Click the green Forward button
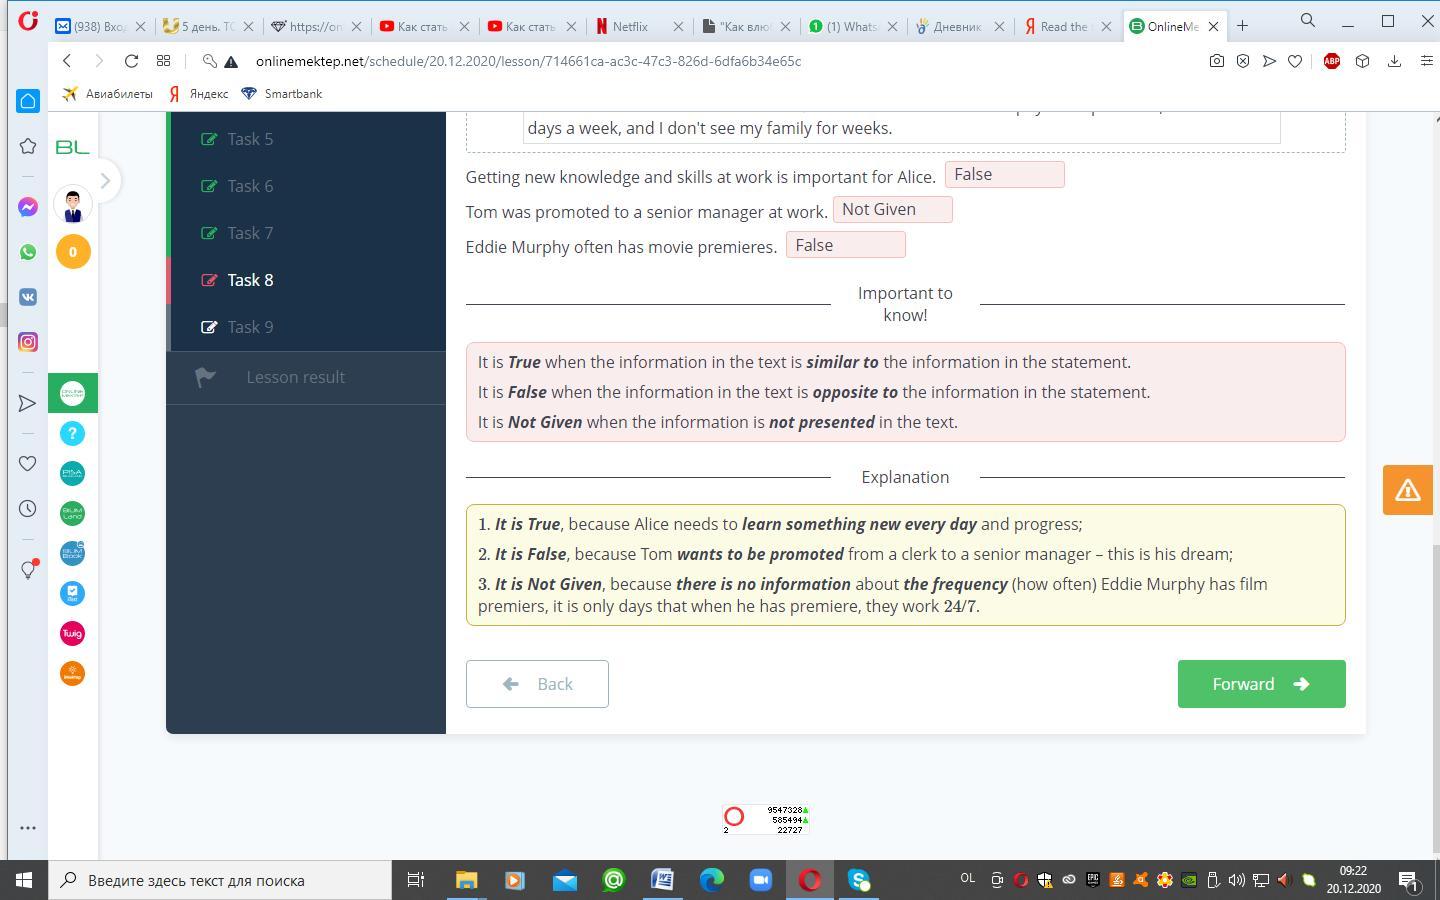This screenshot has height=900, width=1440. pyautogui.click(x=1260, y=684)
